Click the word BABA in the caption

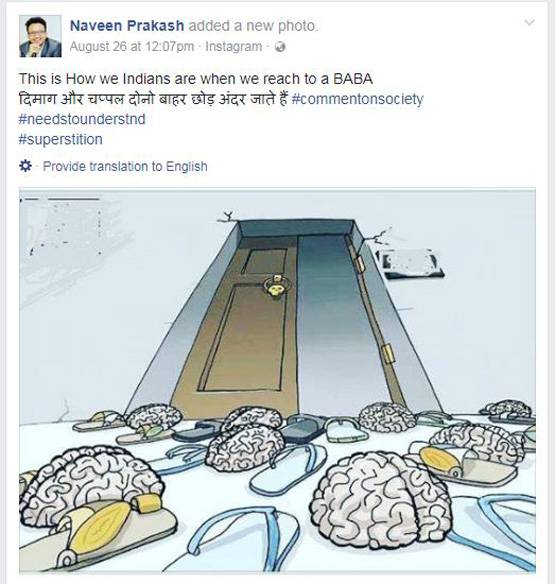[352, 79]
